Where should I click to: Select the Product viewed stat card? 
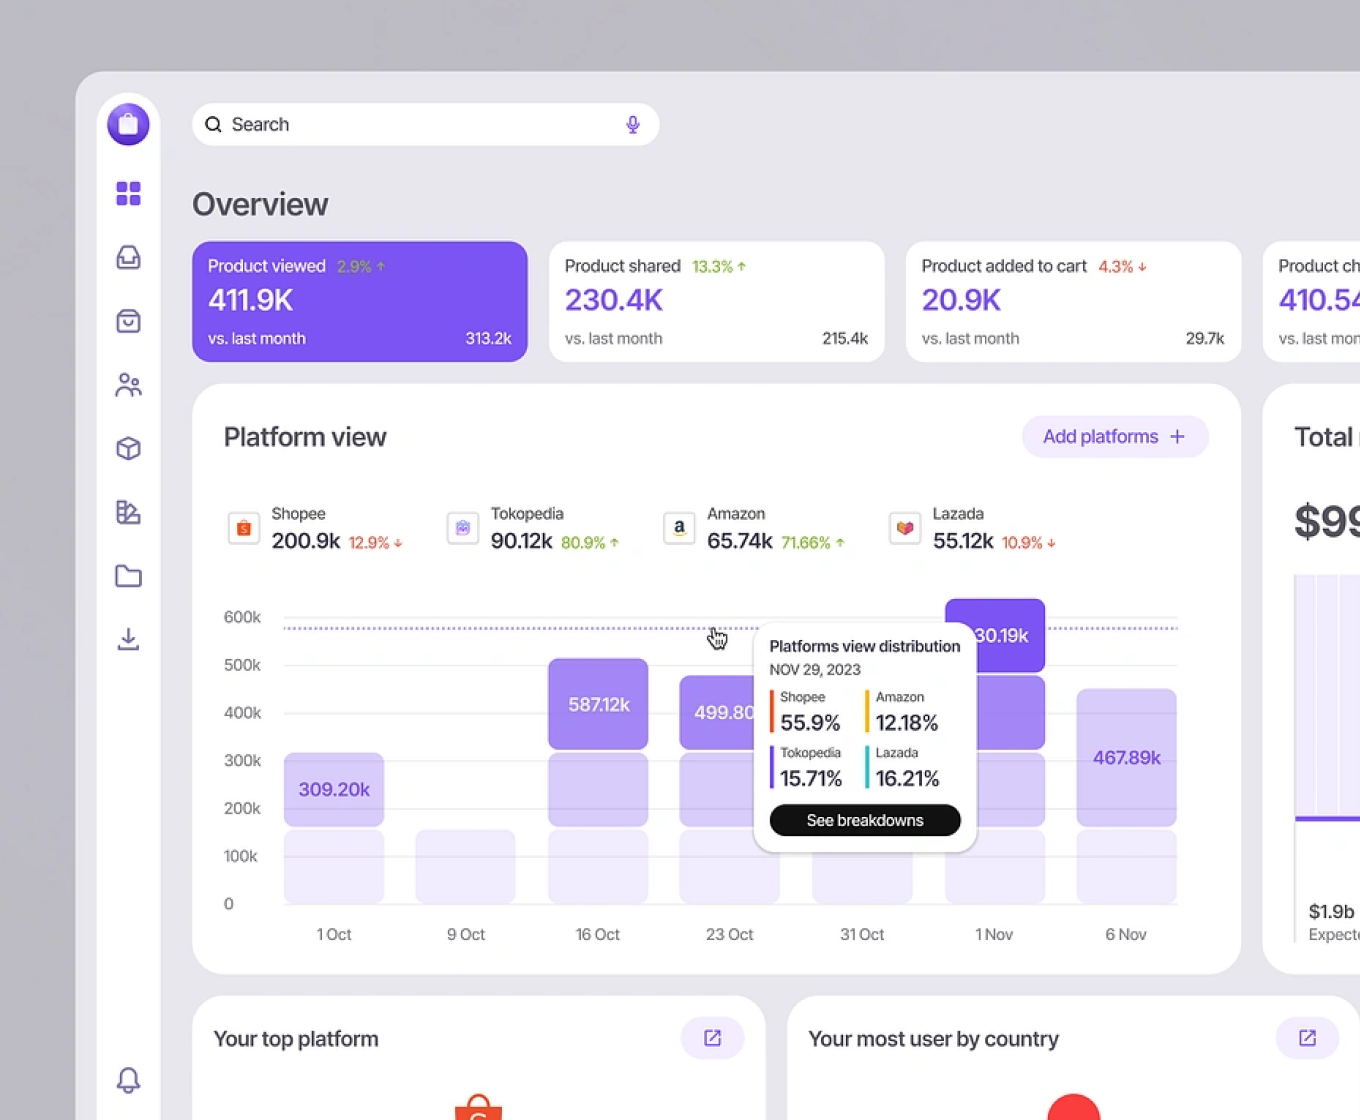359,301
